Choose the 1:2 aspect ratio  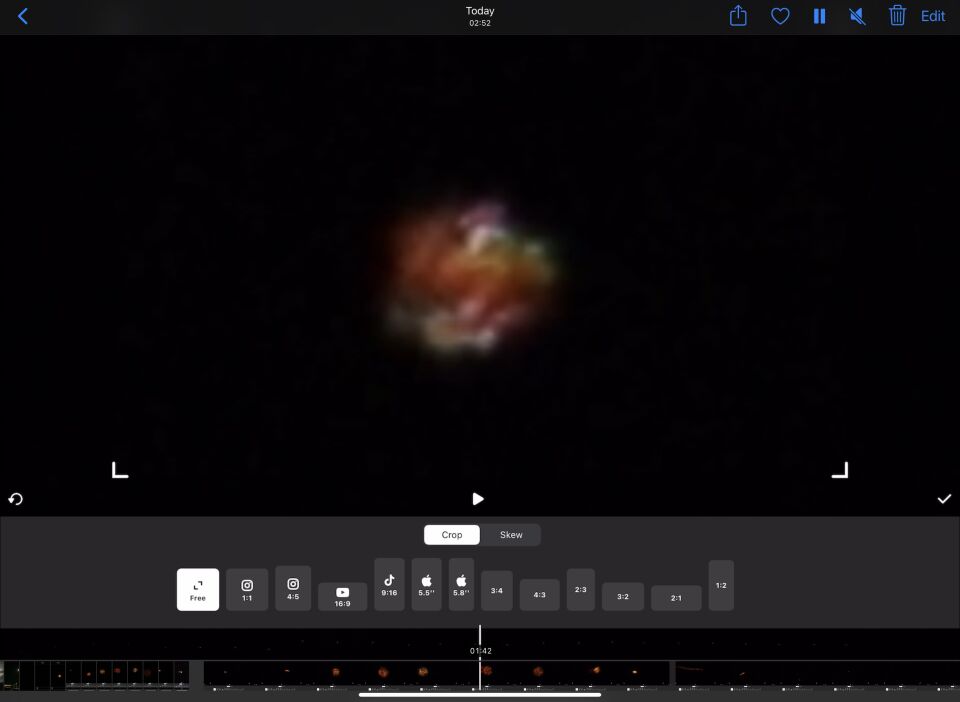(721, 585)
